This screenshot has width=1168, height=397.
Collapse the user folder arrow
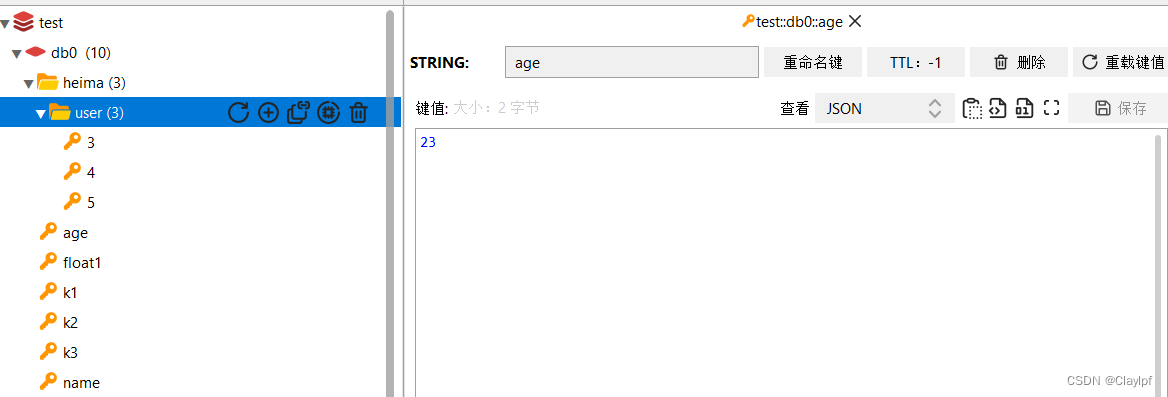41,113
